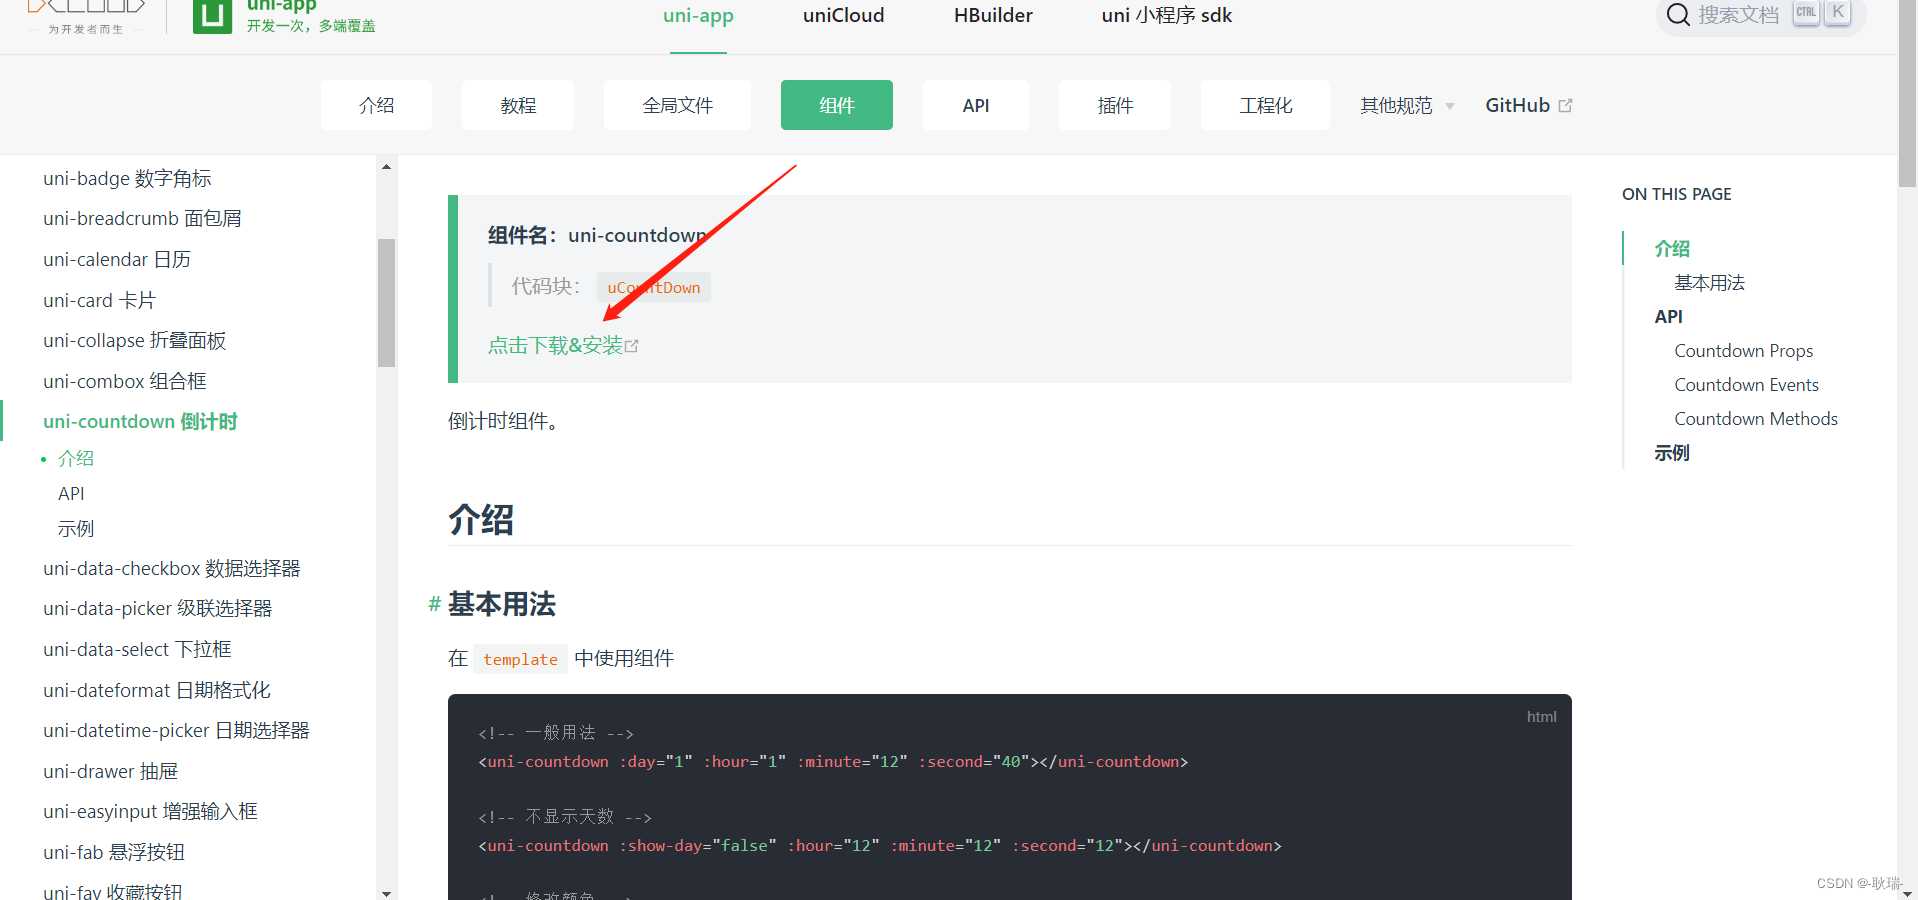The image size is (1918, 900).
Task: Click the GitHub external link icon
Action: [x=1566, y=106]
